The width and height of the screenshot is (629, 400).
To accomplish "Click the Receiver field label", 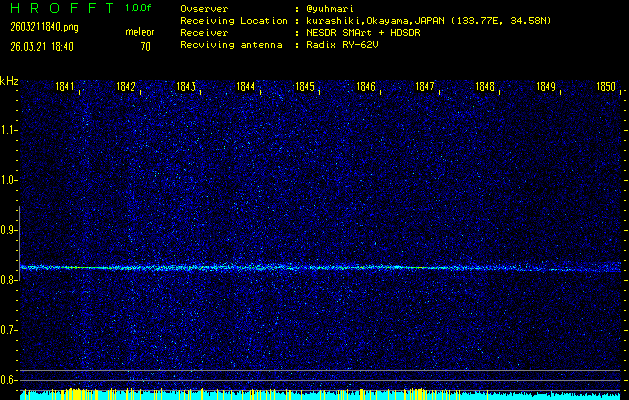I will [204, 33].
